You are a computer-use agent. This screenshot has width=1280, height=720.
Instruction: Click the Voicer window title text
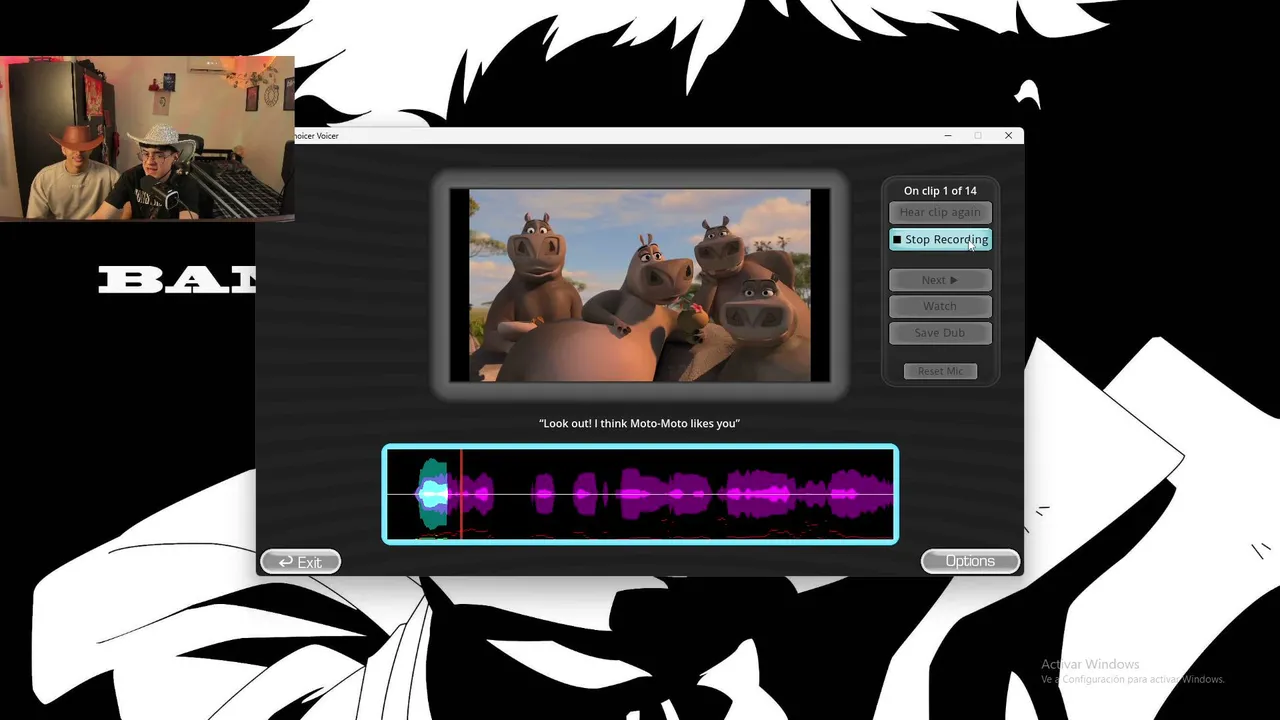(x=316, y=136)
